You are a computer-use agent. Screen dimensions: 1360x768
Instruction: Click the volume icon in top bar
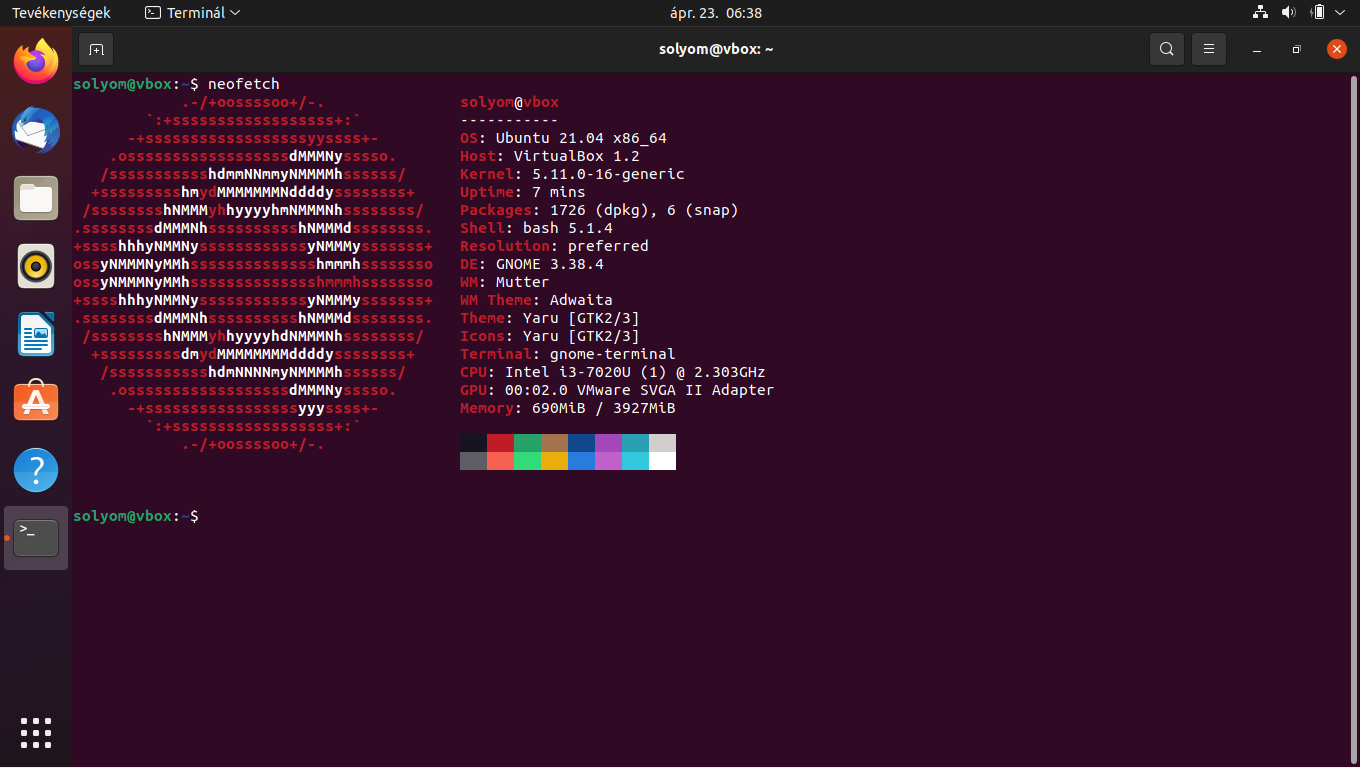click(x=1289, y=13)
